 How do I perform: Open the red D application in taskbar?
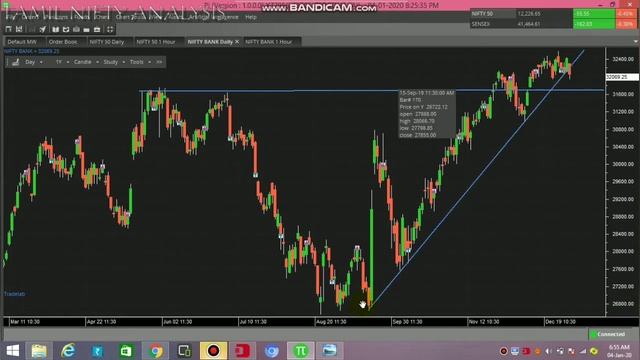[242, 351]
